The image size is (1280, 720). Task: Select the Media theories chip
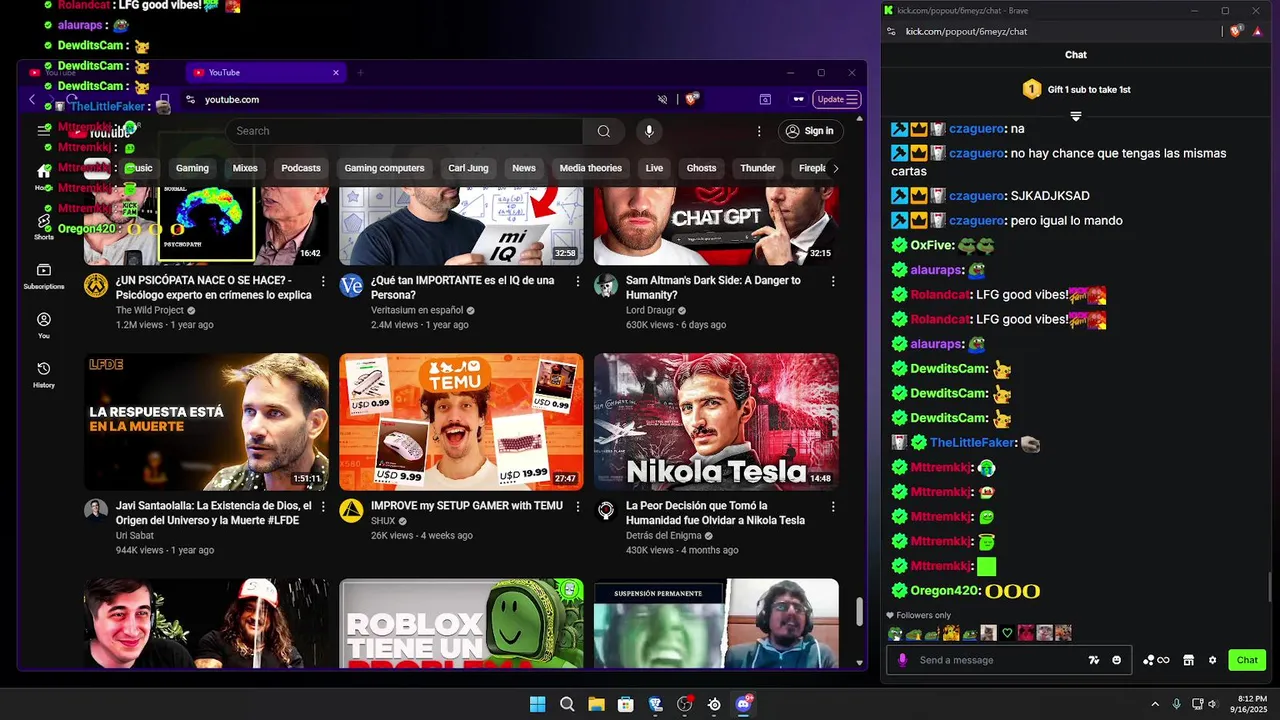pyautogui.click(x=591, y=168)
